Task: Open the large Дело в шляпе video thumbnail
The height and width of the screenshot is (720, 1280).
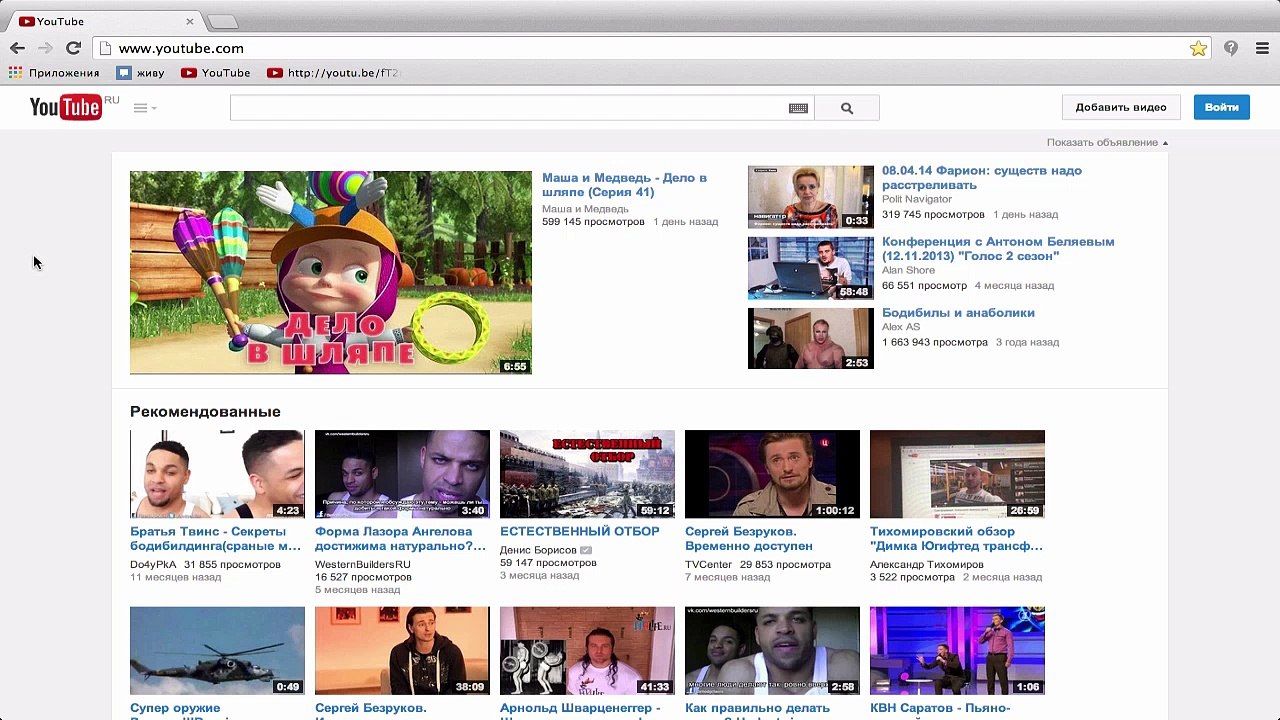Action: click(x=331, y=272)
